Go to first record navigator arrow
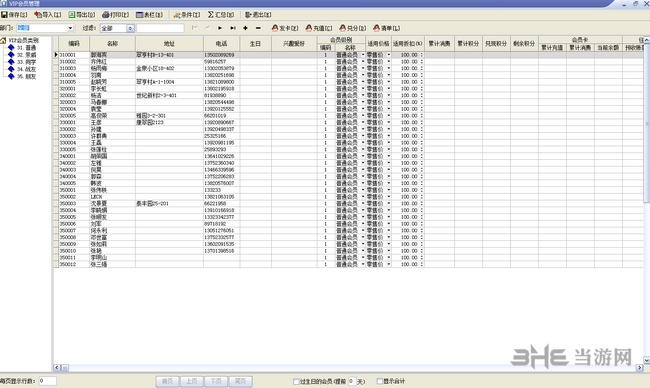650x388 pixels. 194,28
